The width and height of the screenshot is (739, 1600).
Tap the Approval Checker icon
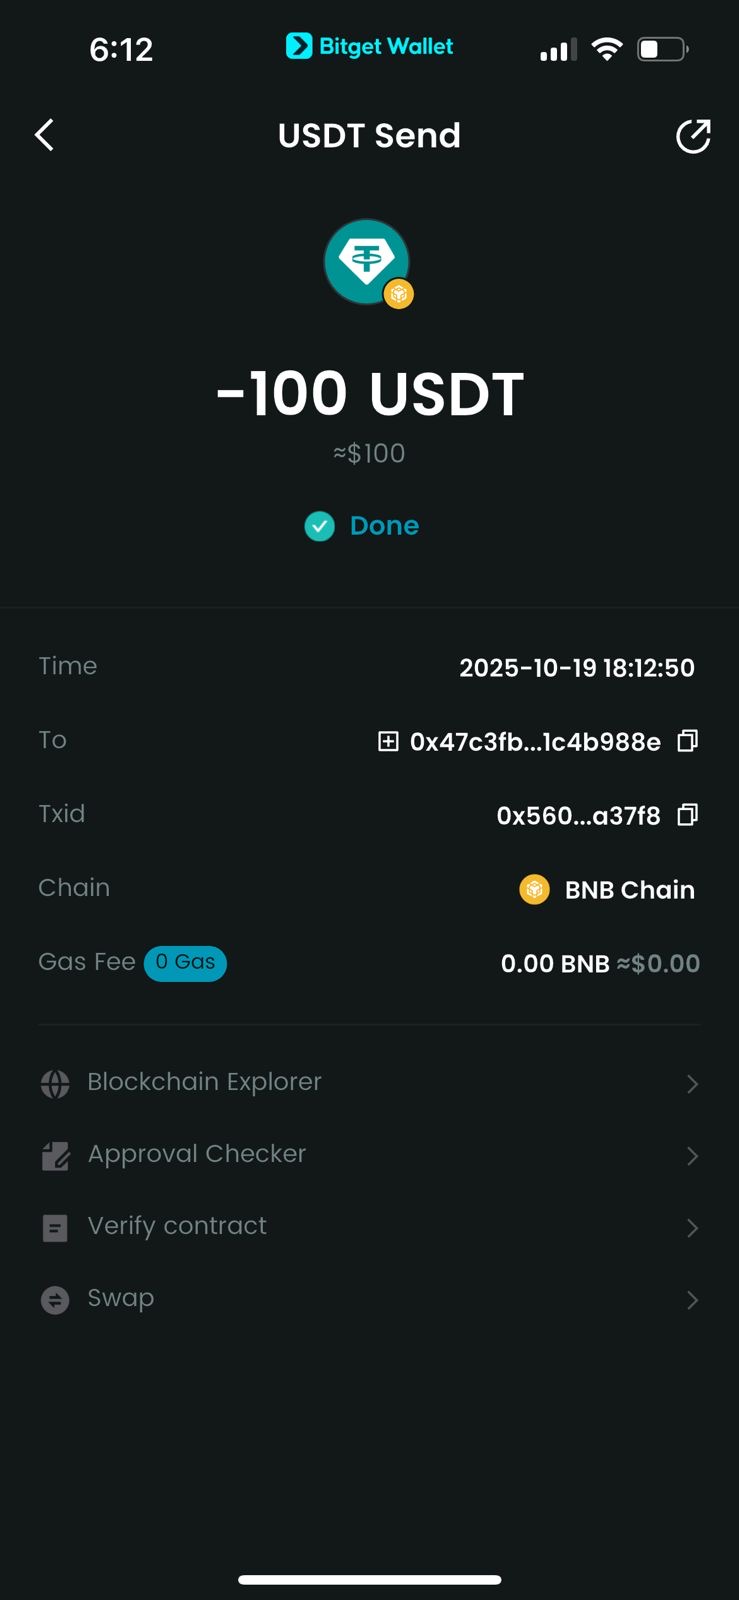pyautogui.click(x=55, y=1156)
